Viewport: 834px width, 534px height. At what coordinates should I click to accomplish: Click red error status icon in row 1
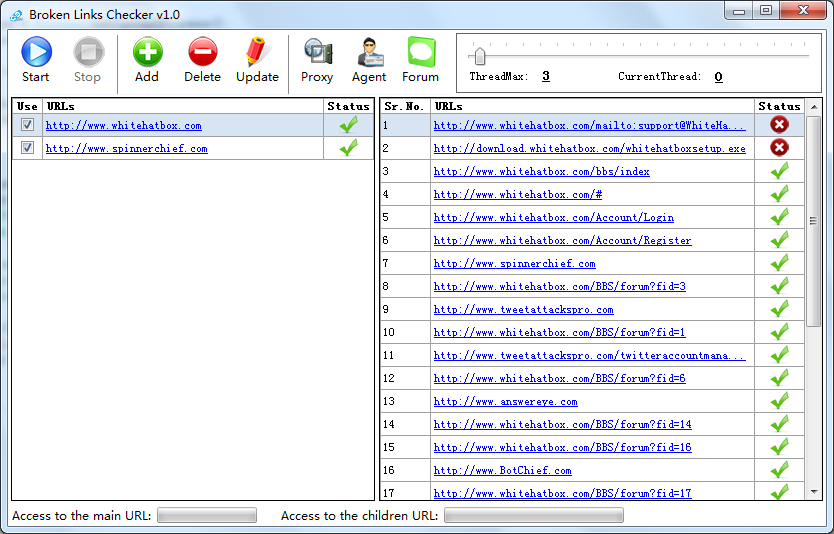[779, 125]
